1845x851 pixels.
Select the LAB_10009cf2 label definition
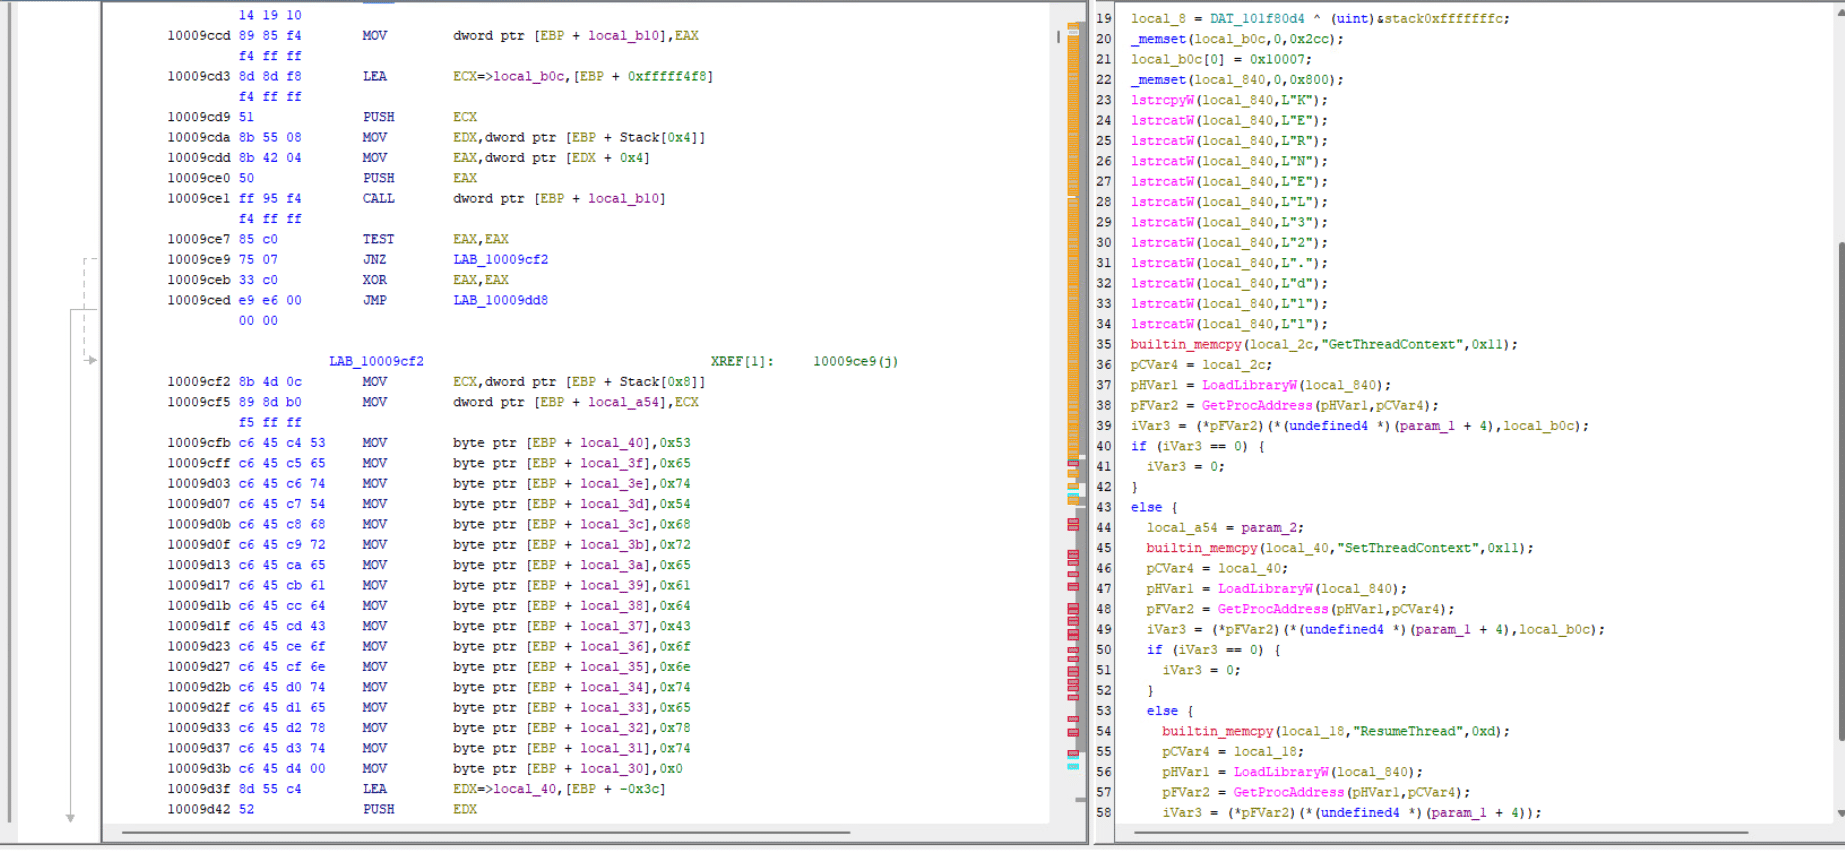376,361
